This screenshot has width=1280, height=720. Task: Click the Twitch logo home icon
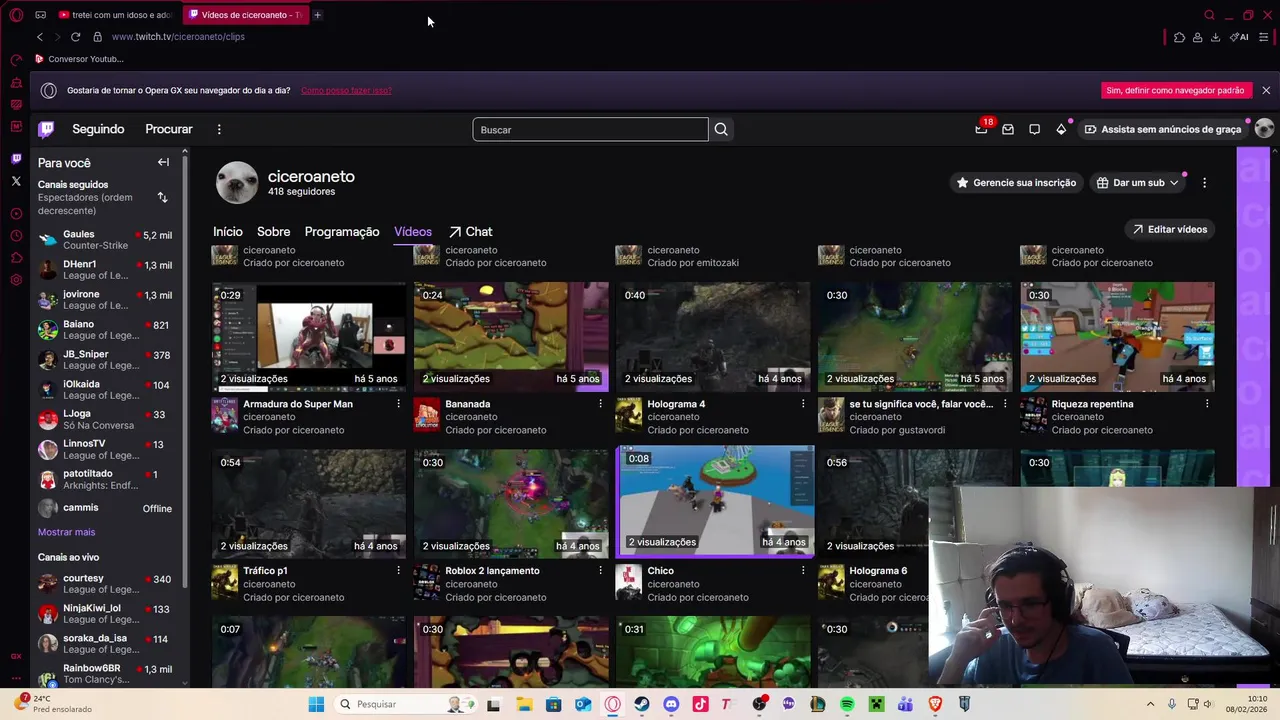click(46, 129)
